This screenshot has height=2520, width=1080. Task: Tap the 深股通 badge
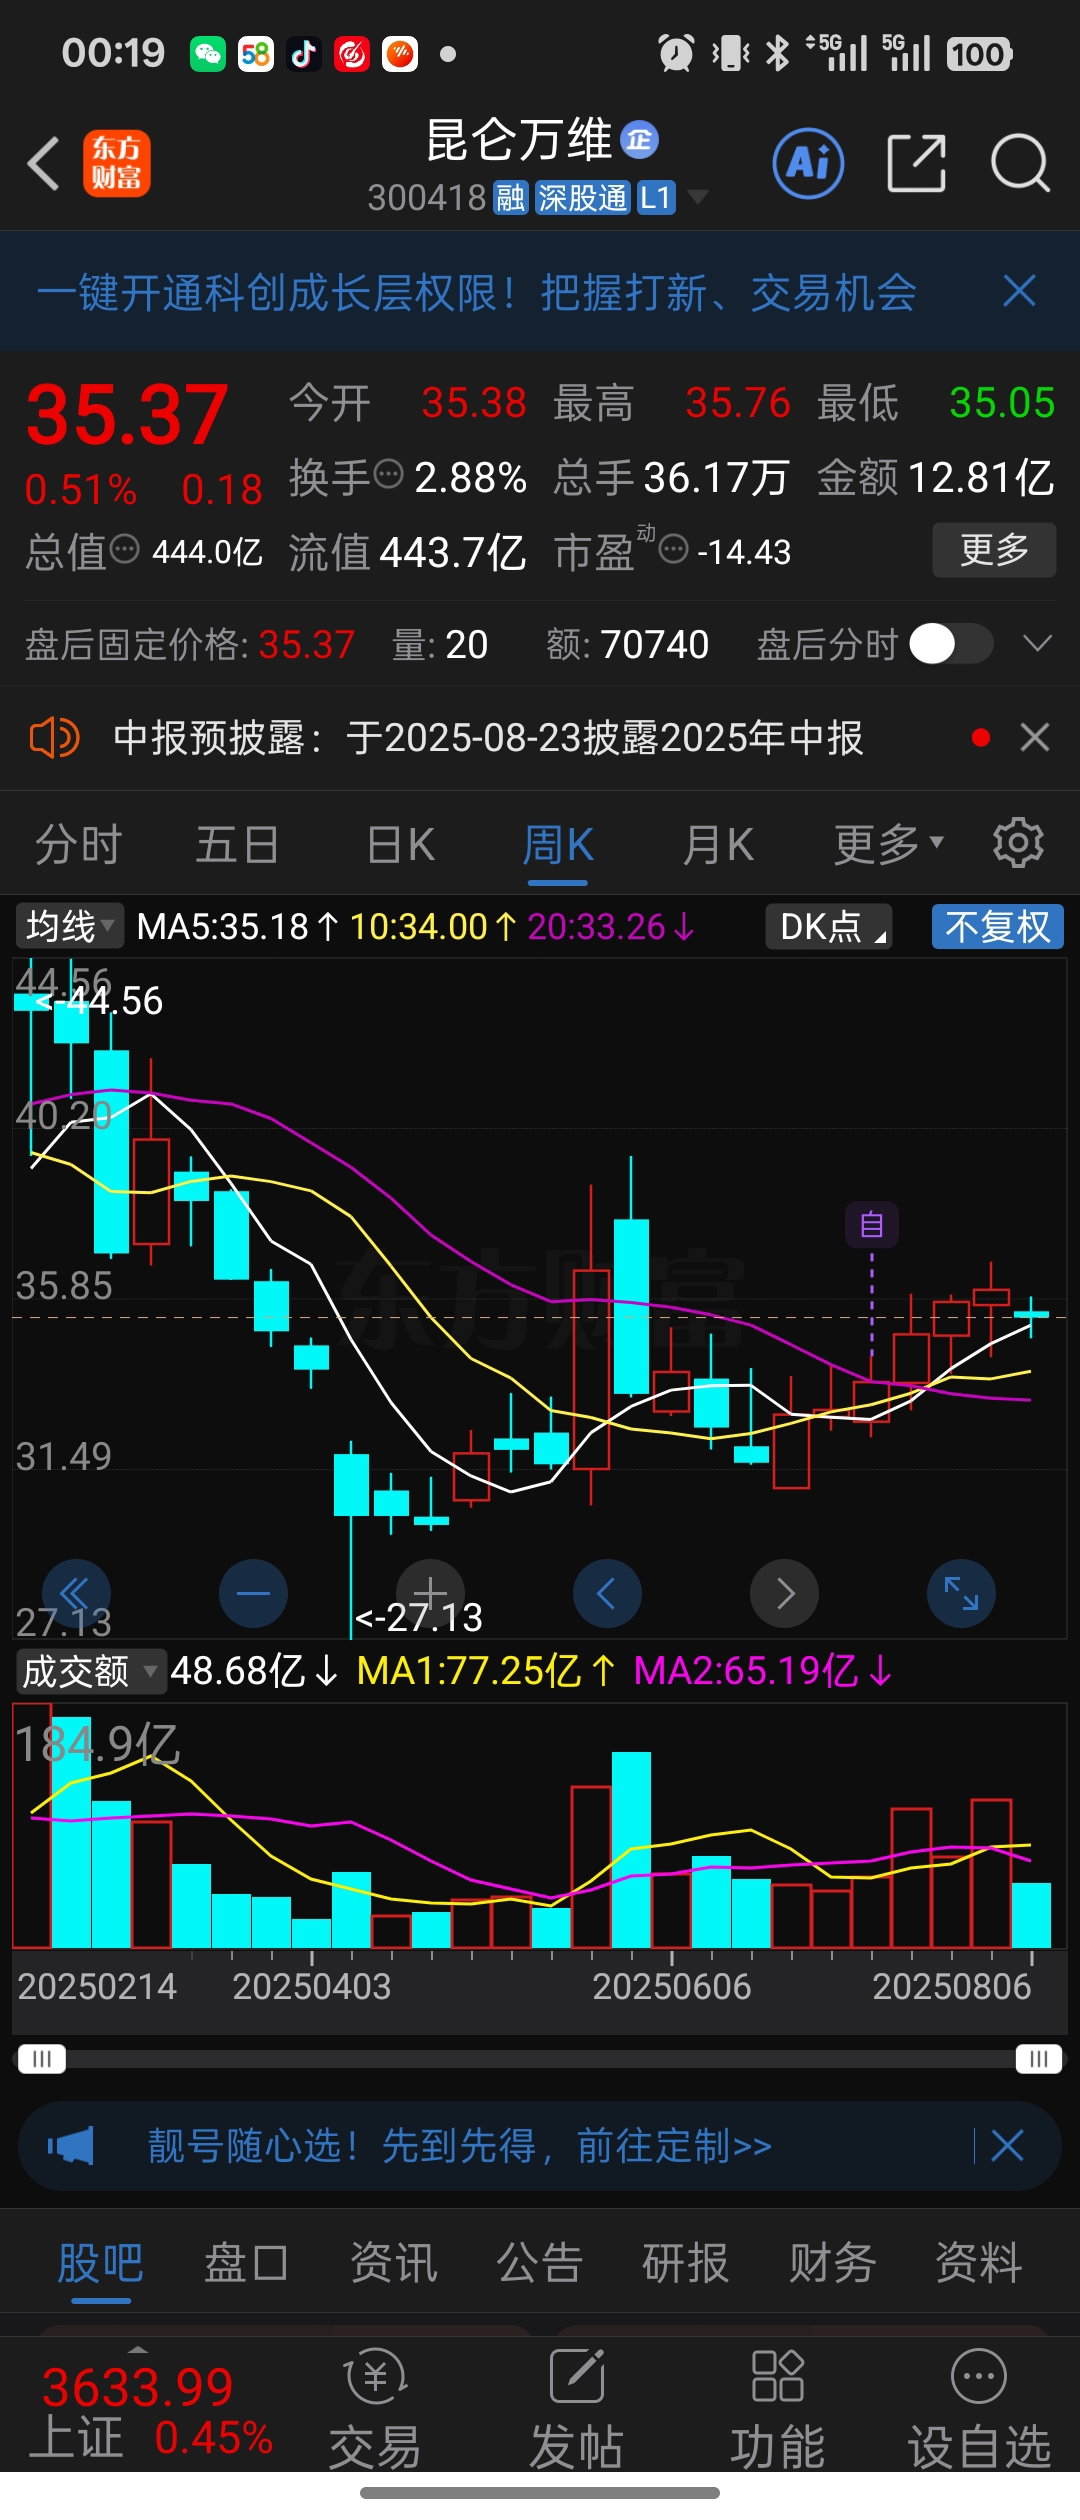[x=582, y=198]
